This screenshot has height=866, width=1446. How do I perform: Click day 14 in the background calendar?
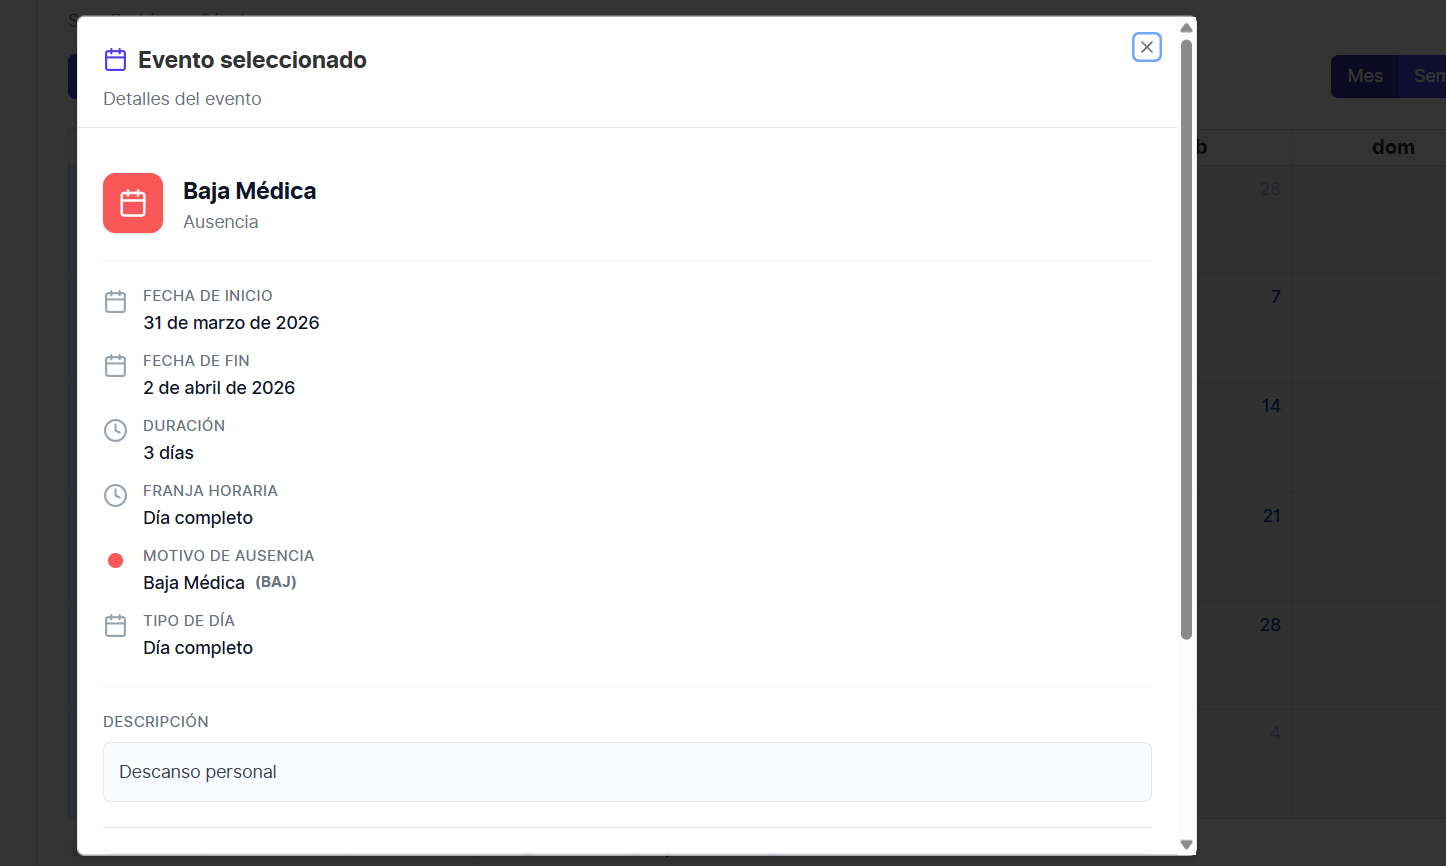(x=1271, y=406)
